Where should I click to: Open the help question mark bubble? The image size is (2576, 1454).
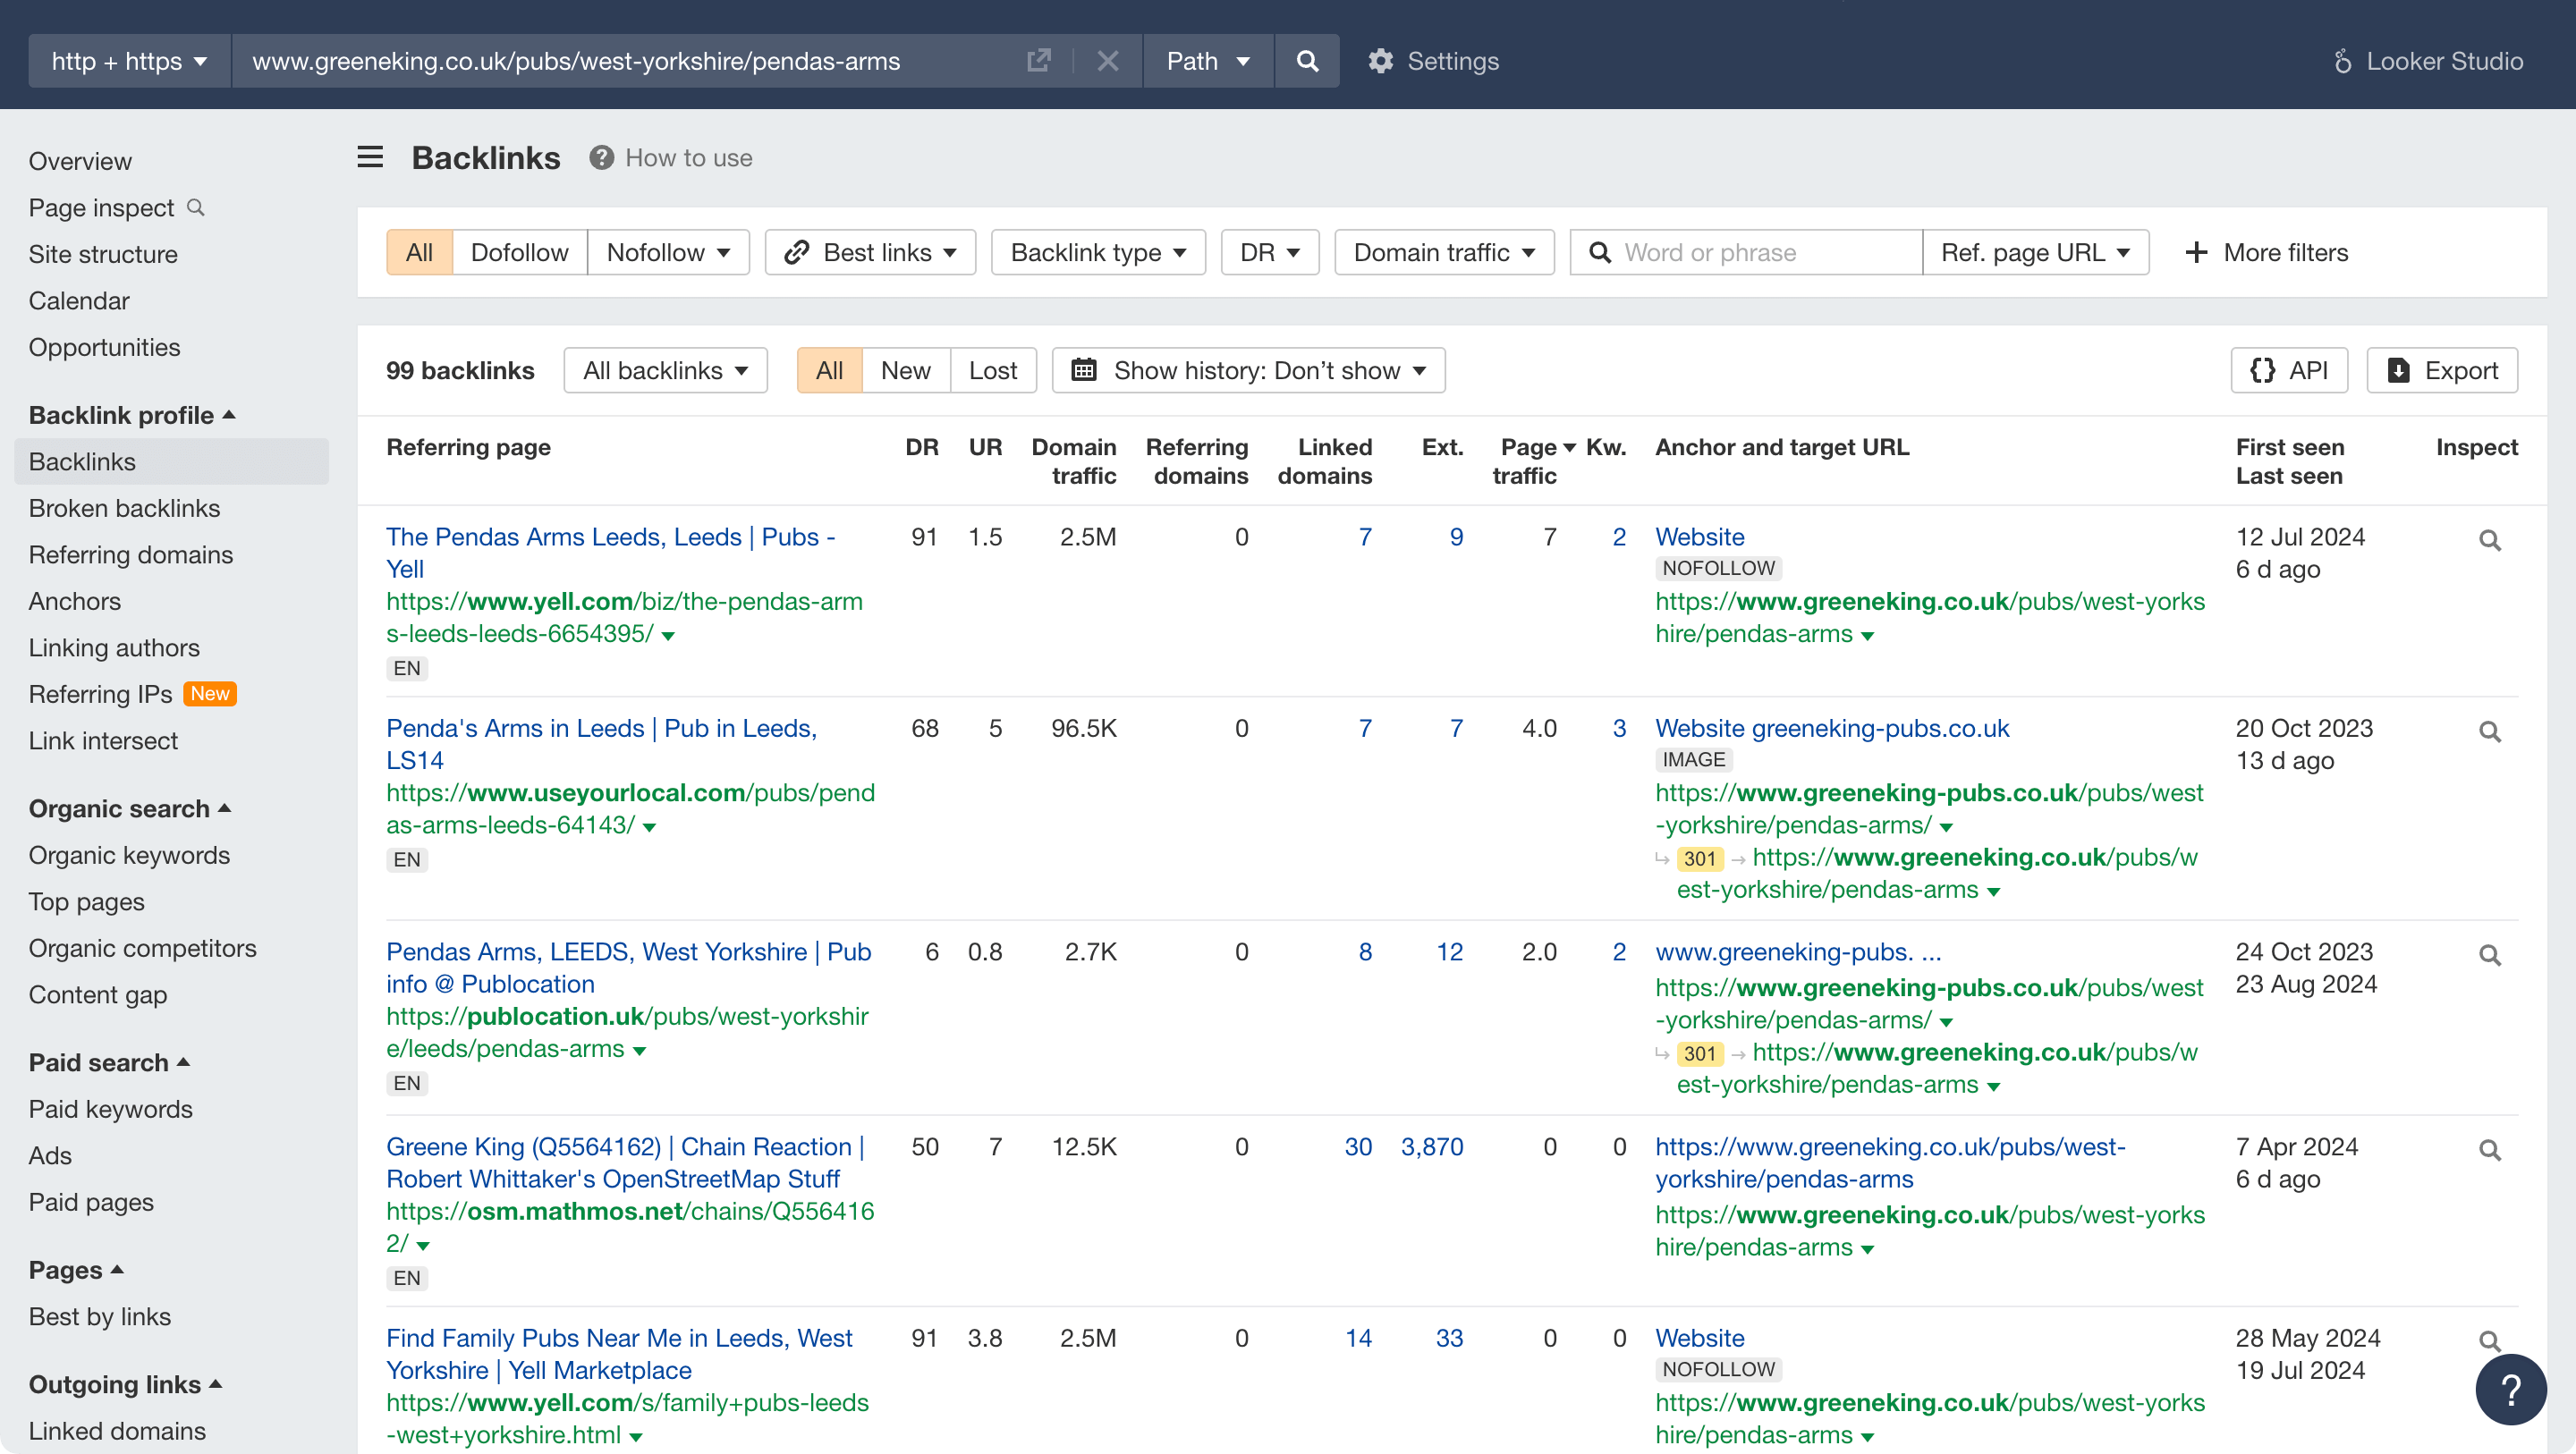(2510, 1389)
